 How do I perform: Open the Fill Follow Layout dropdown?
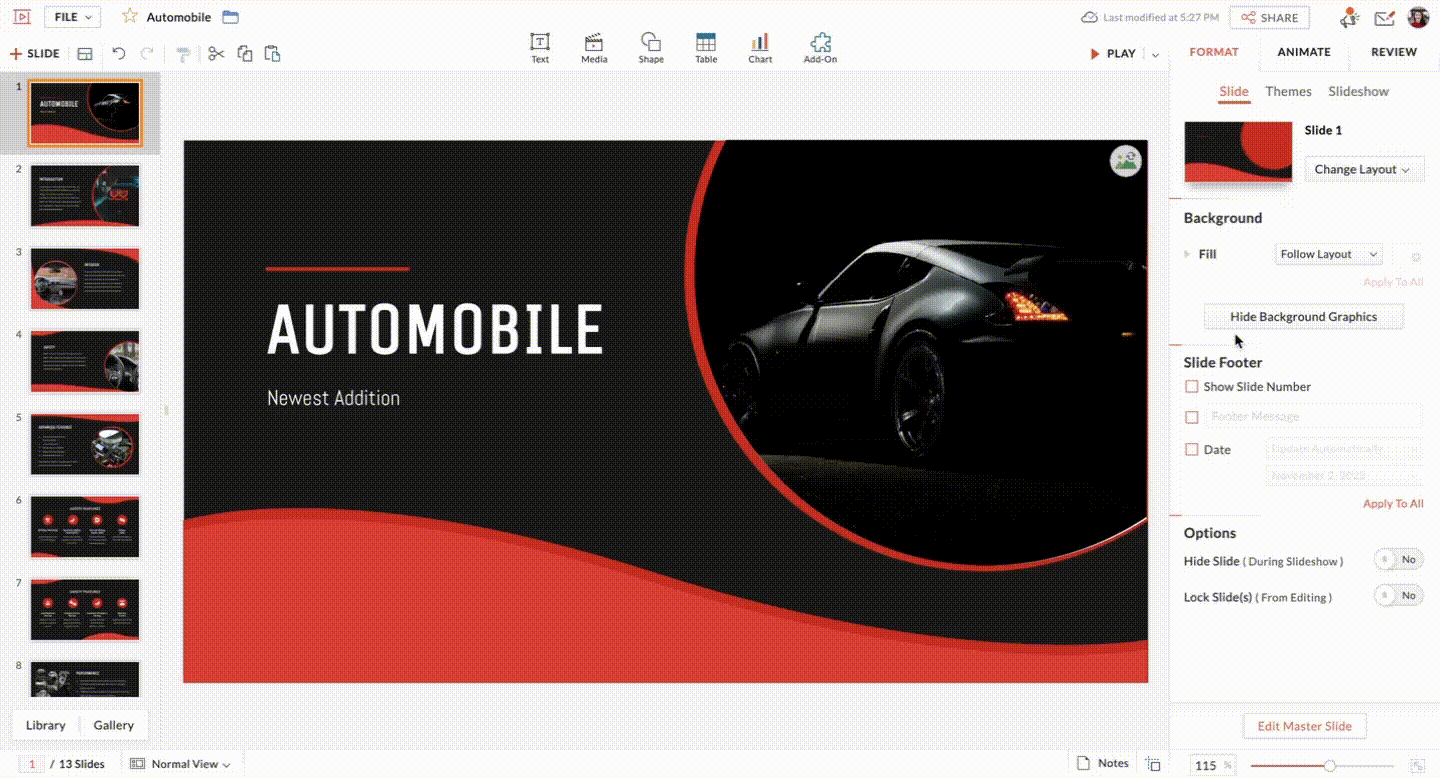(1328, 254)
